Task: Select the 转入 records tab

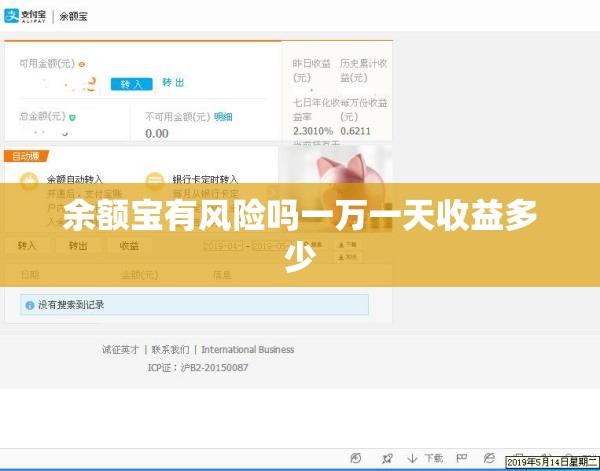Action: point(27,246)
